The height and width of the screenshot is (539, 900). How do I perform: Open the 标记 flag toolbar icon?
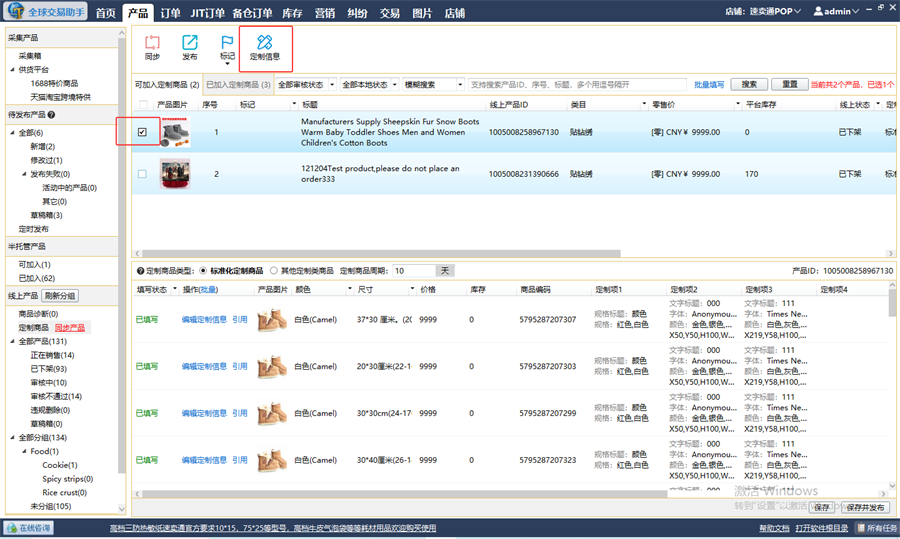point(227,48)
